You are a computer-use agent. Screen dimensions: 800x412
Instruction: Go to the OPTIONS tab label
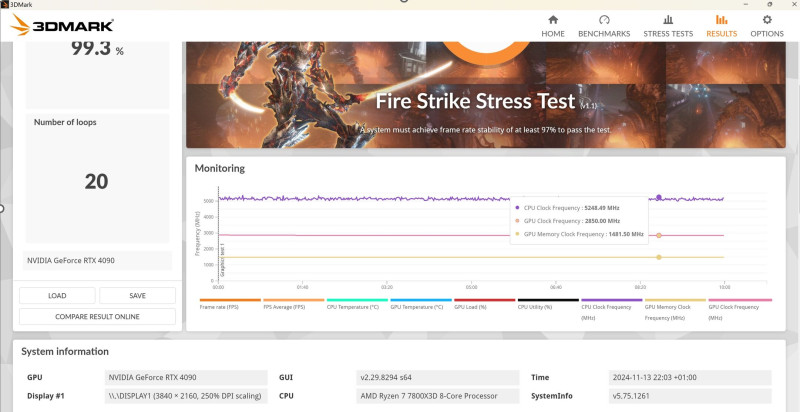[767, 34]
